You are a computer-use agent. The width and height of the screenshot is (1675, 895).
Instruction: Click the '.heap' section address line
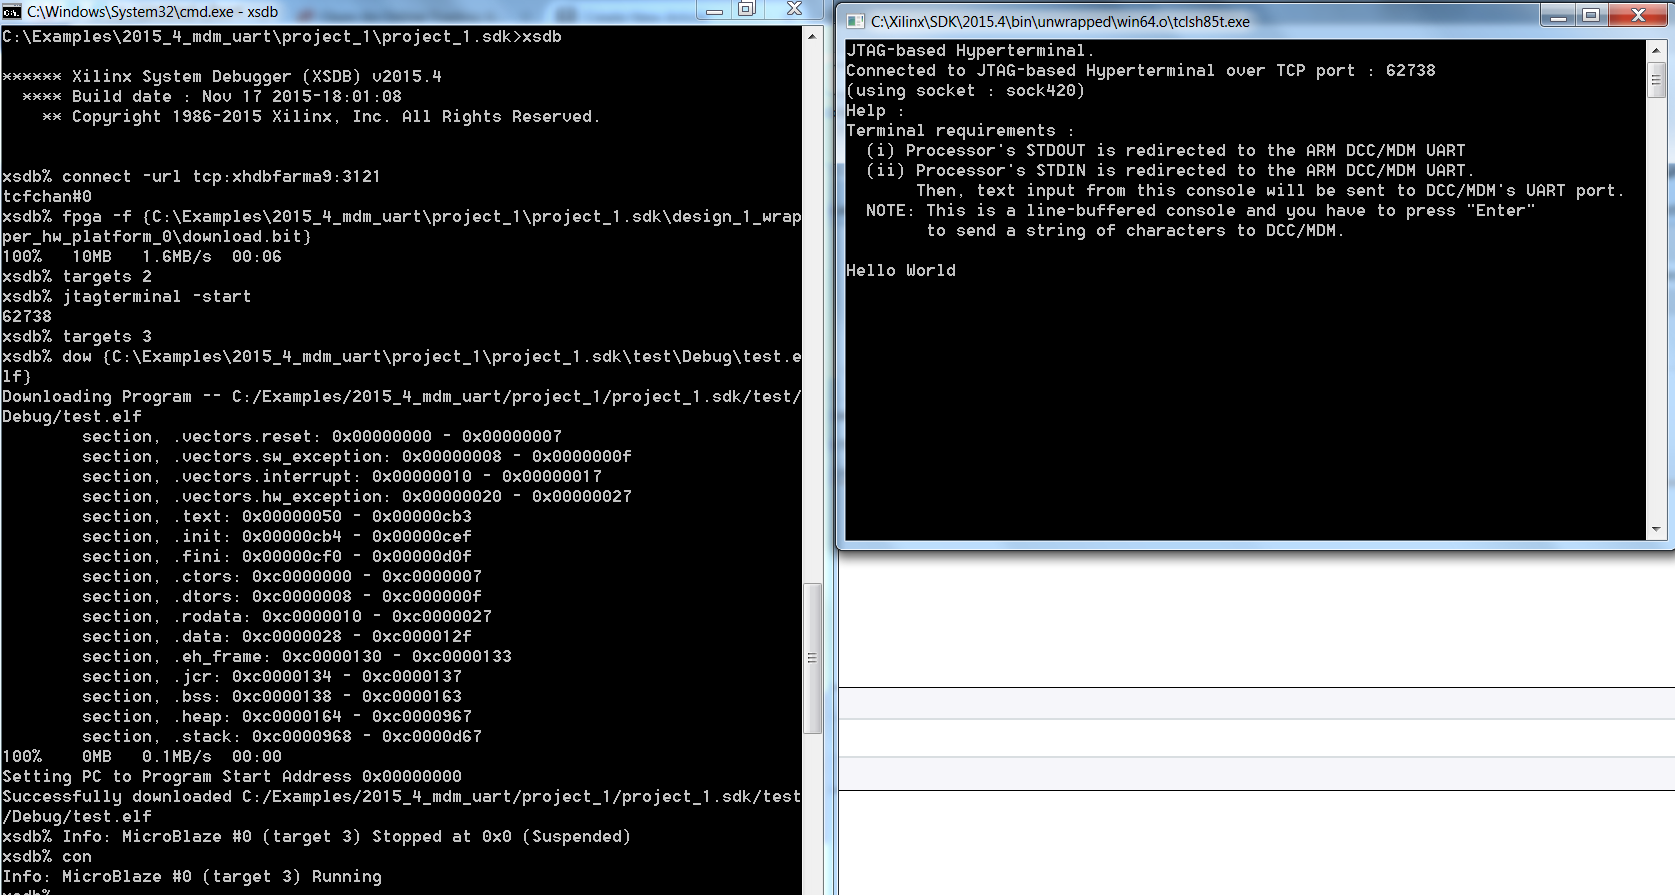coord(277,716)
